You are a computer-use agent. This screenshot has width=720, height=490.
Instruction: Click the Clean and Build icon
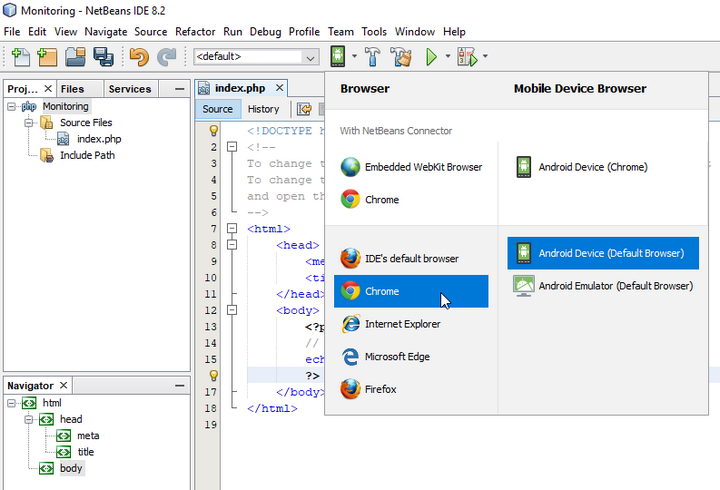401,57
